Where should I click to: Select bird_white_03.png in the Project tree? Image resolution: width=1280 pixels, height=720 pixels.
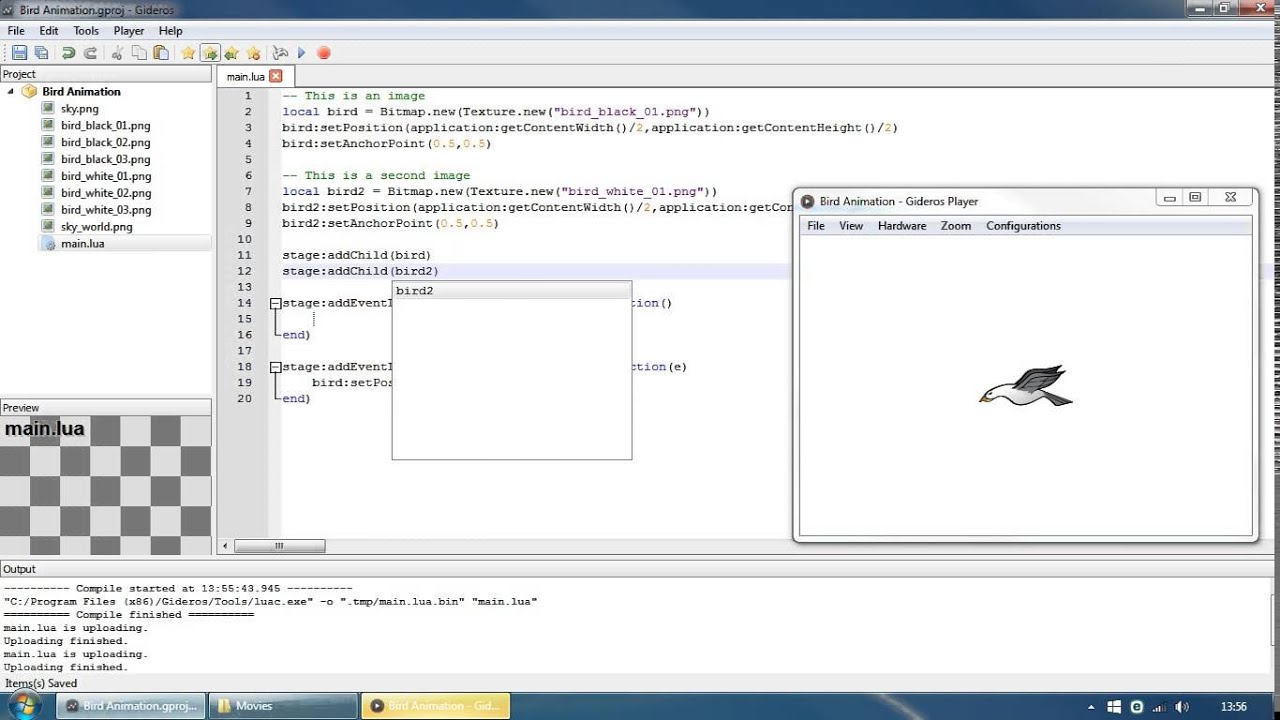105,210
